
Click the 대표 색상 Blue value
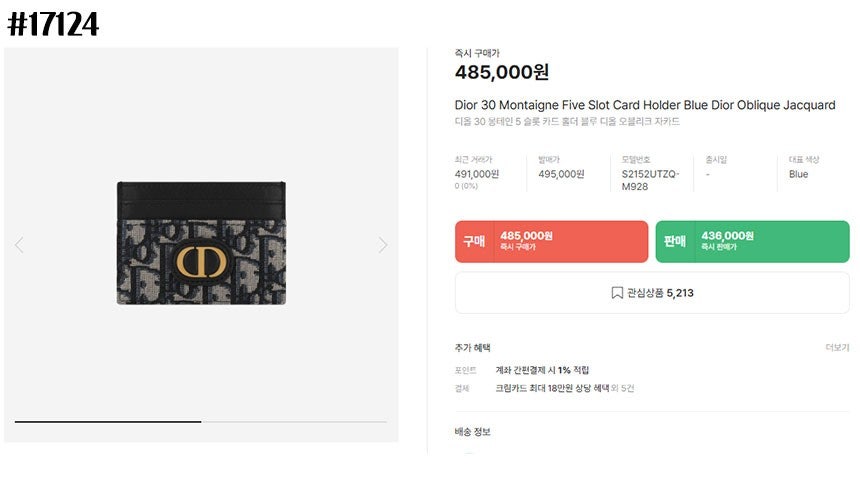point(798,174)
